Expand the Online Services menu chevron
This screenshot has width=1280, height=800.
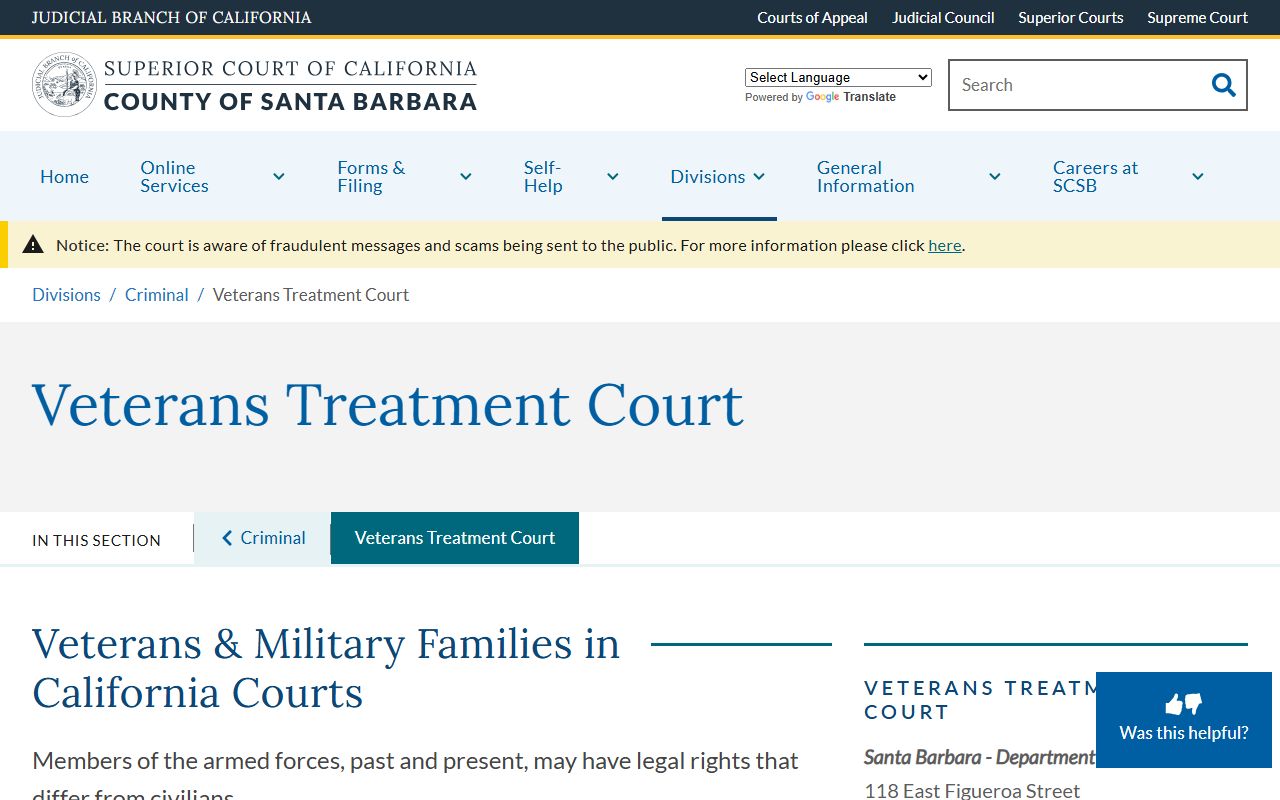(279, 177)
